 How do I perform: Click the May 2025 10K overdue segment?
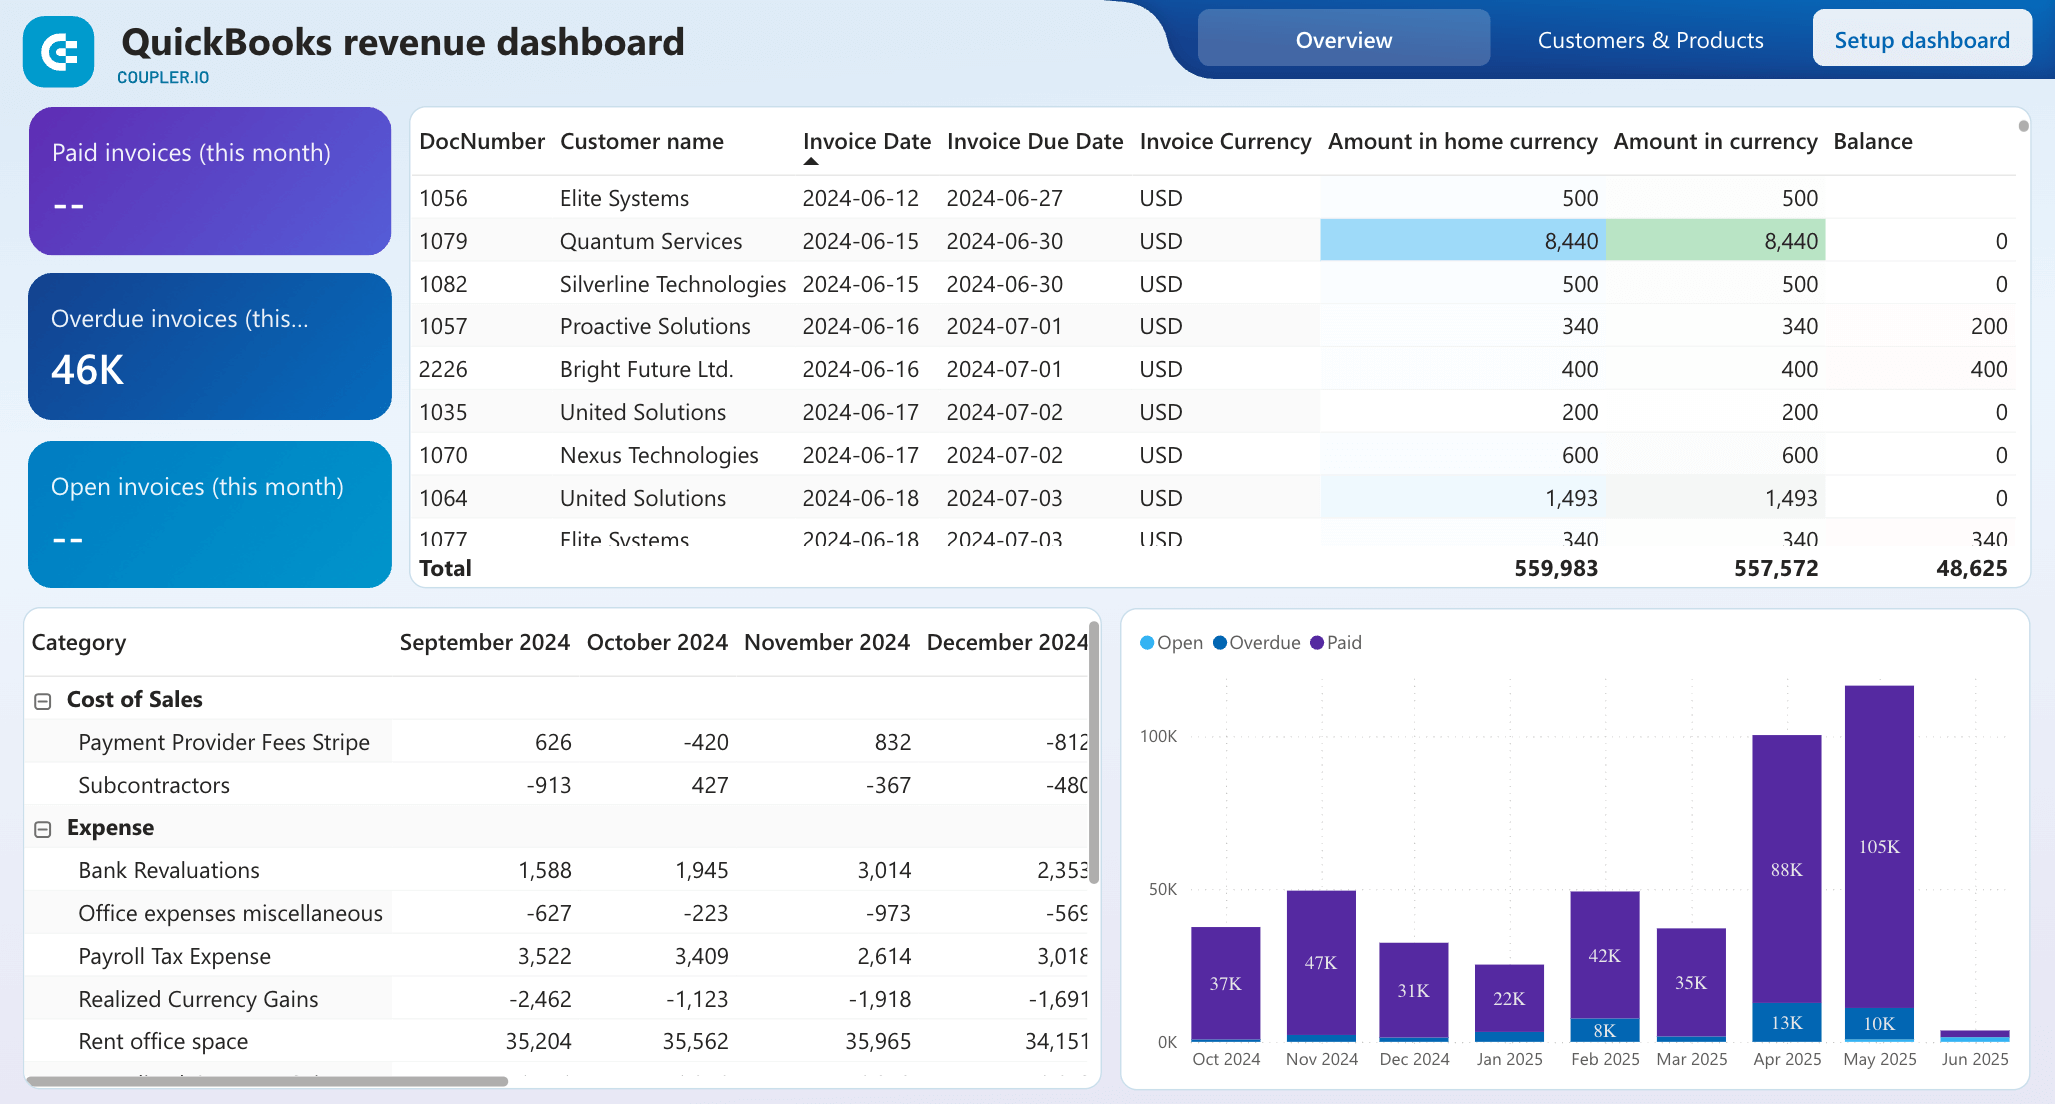click(1879, 1024)
